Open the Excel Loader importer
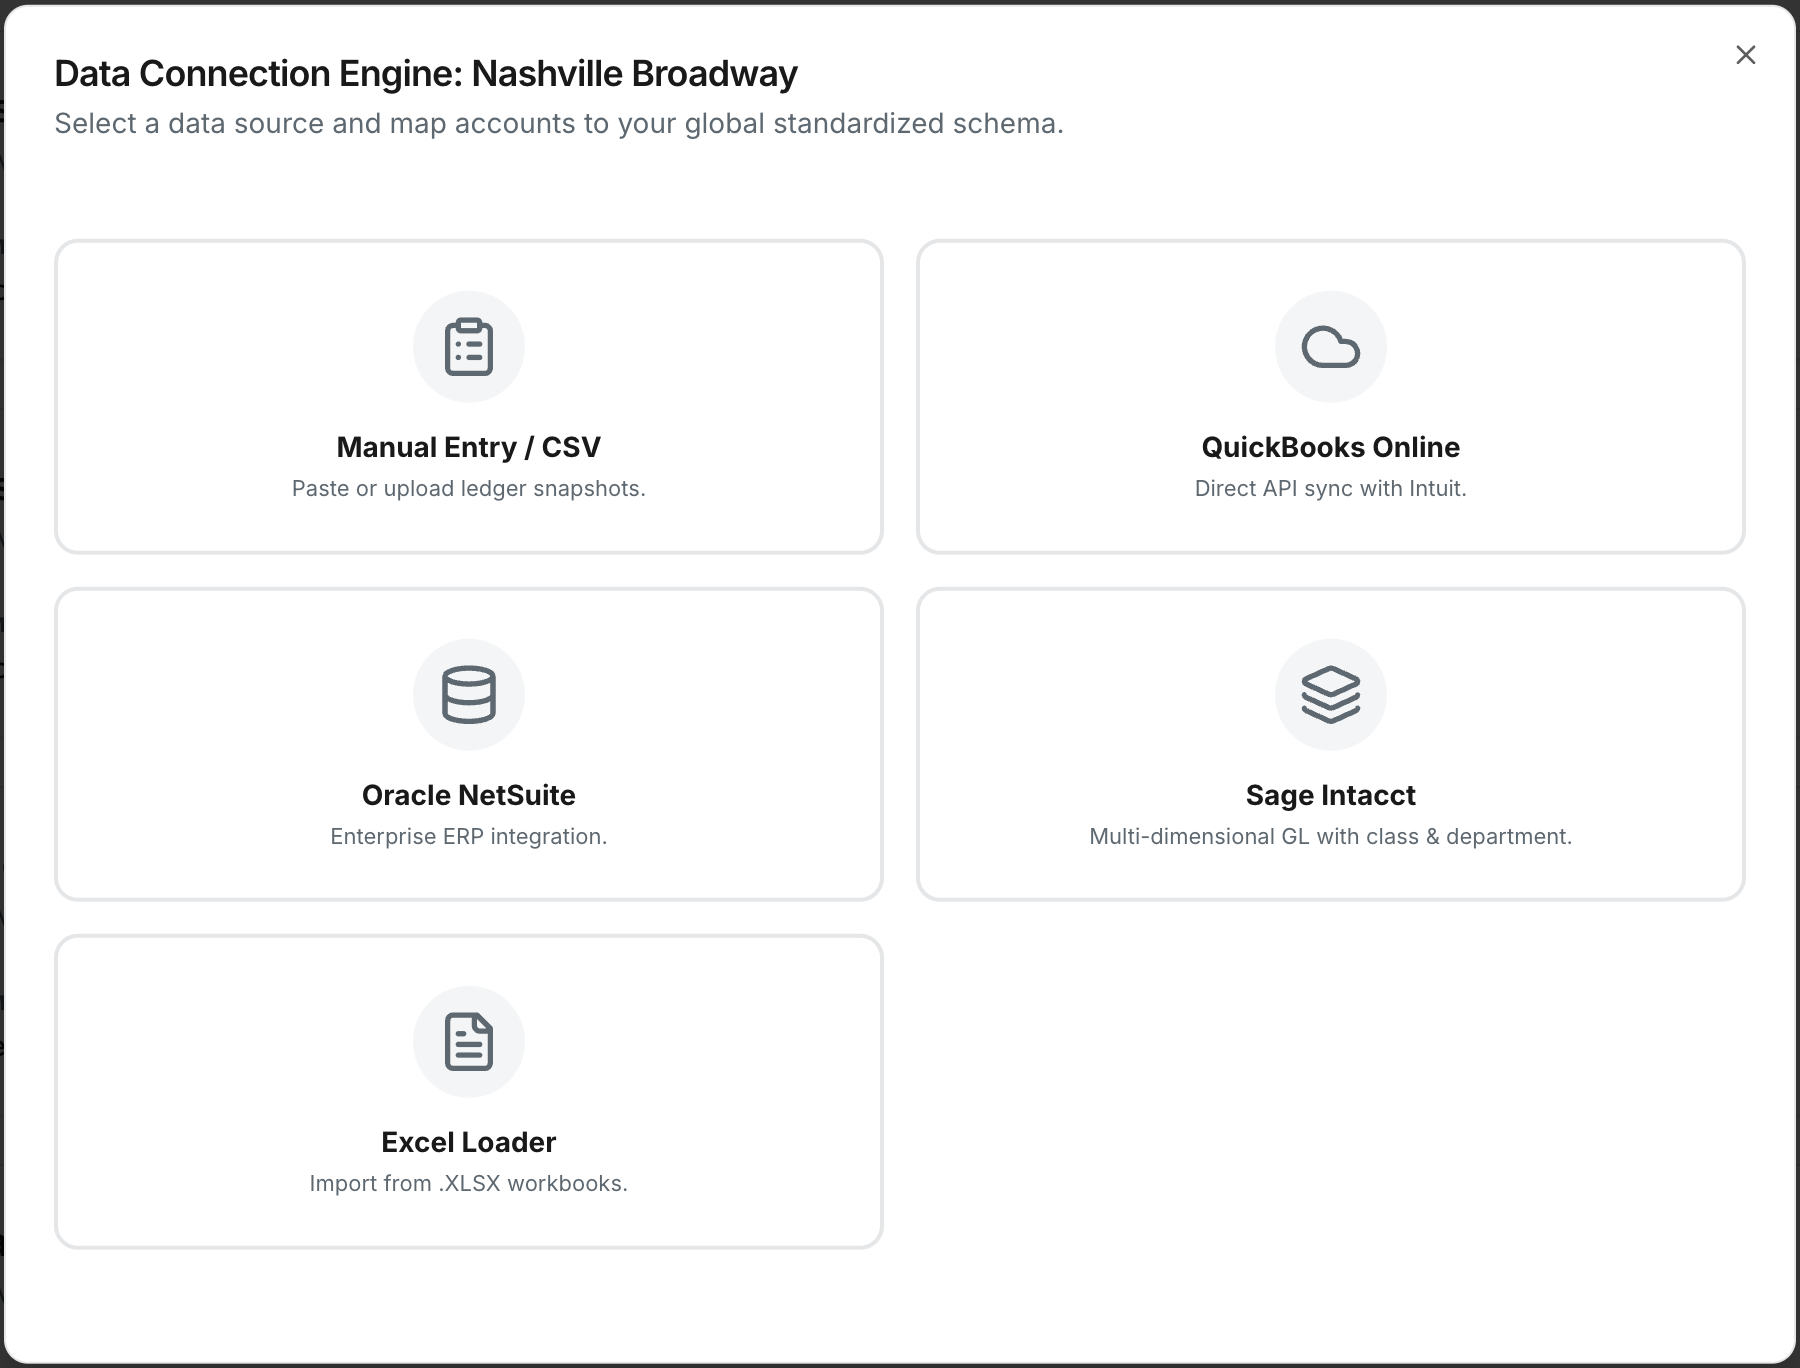 (x=468, y=1092)
